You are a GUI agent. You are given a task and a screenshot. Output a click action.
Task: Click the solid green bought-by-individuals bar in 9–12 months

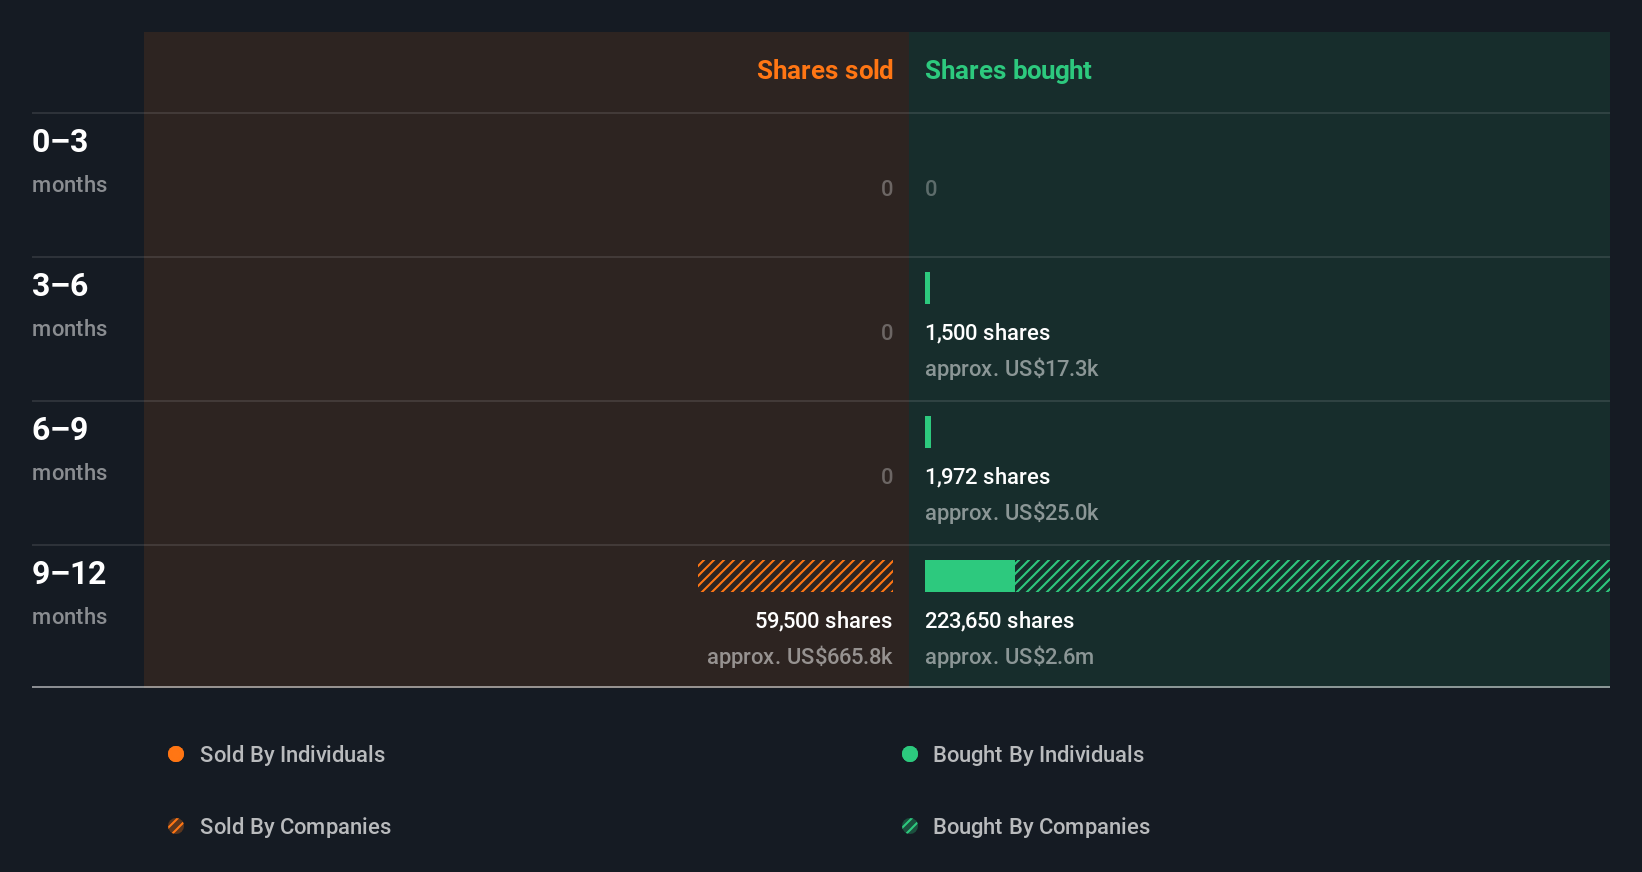[x=970, y=576]
